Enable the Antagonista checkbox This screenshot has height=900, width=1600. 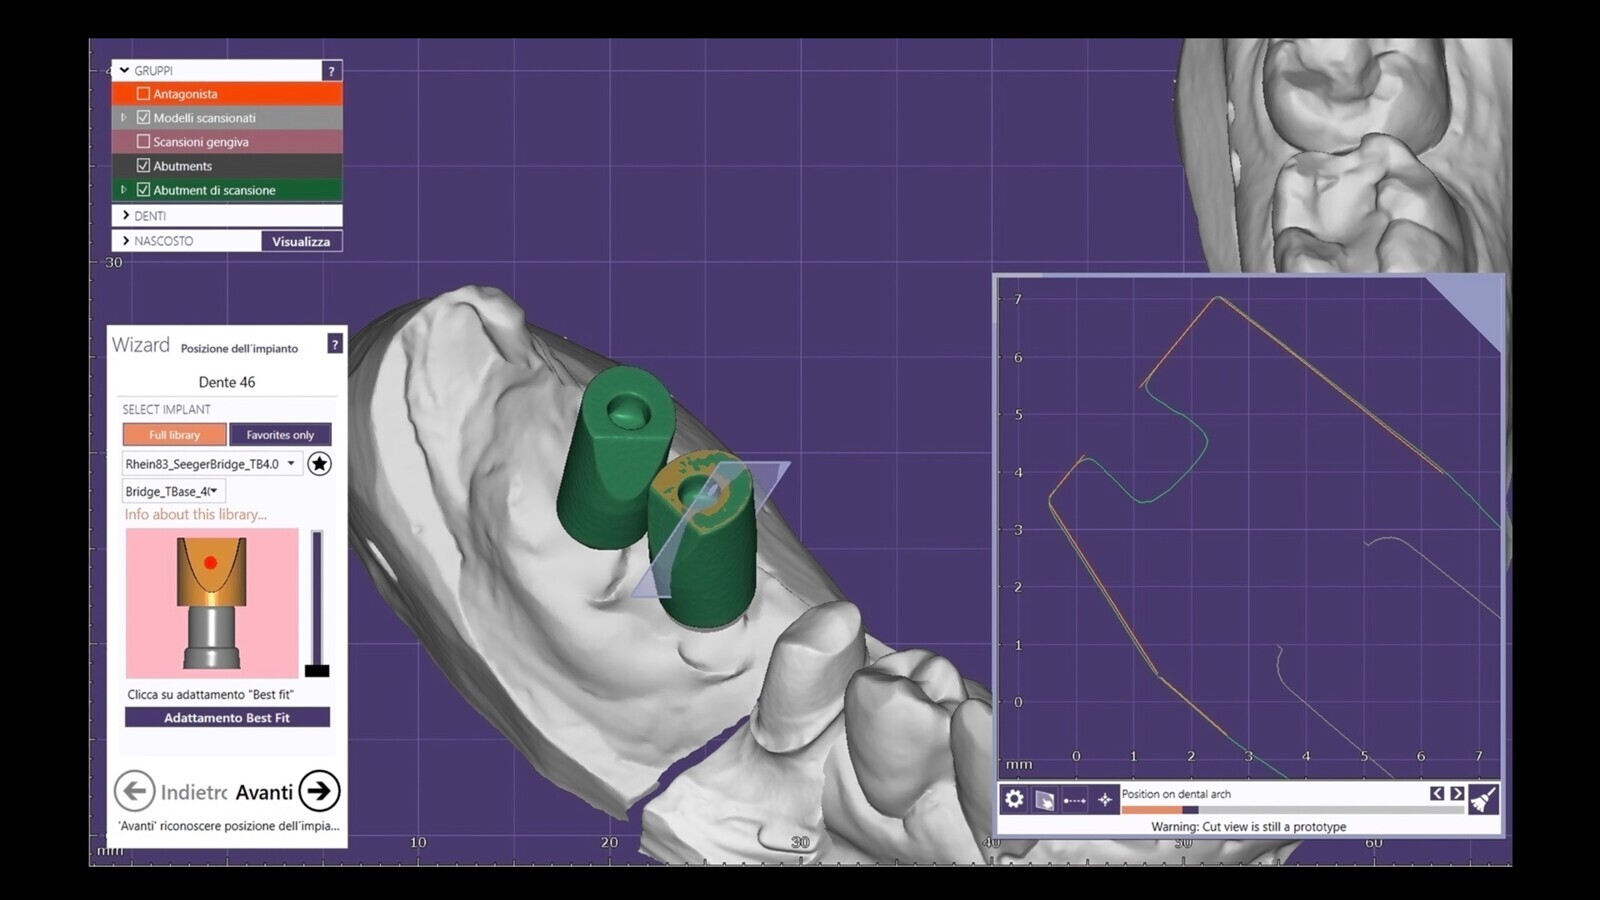143,94
